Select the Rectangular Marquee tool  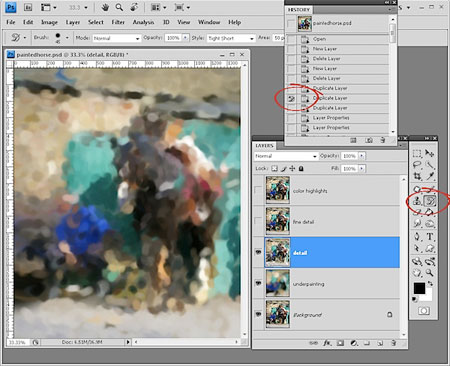417,153
